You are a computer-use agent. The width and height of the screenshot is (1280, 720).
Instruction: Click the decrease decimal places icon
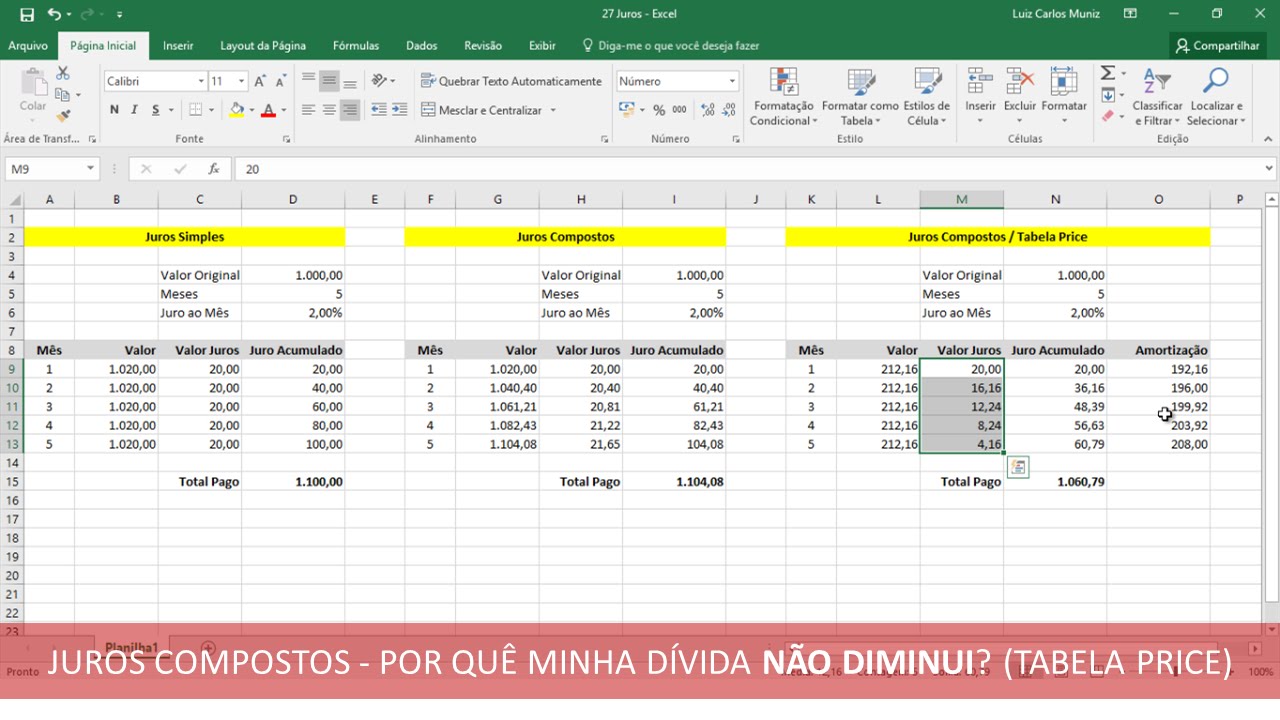click(728, 110)
